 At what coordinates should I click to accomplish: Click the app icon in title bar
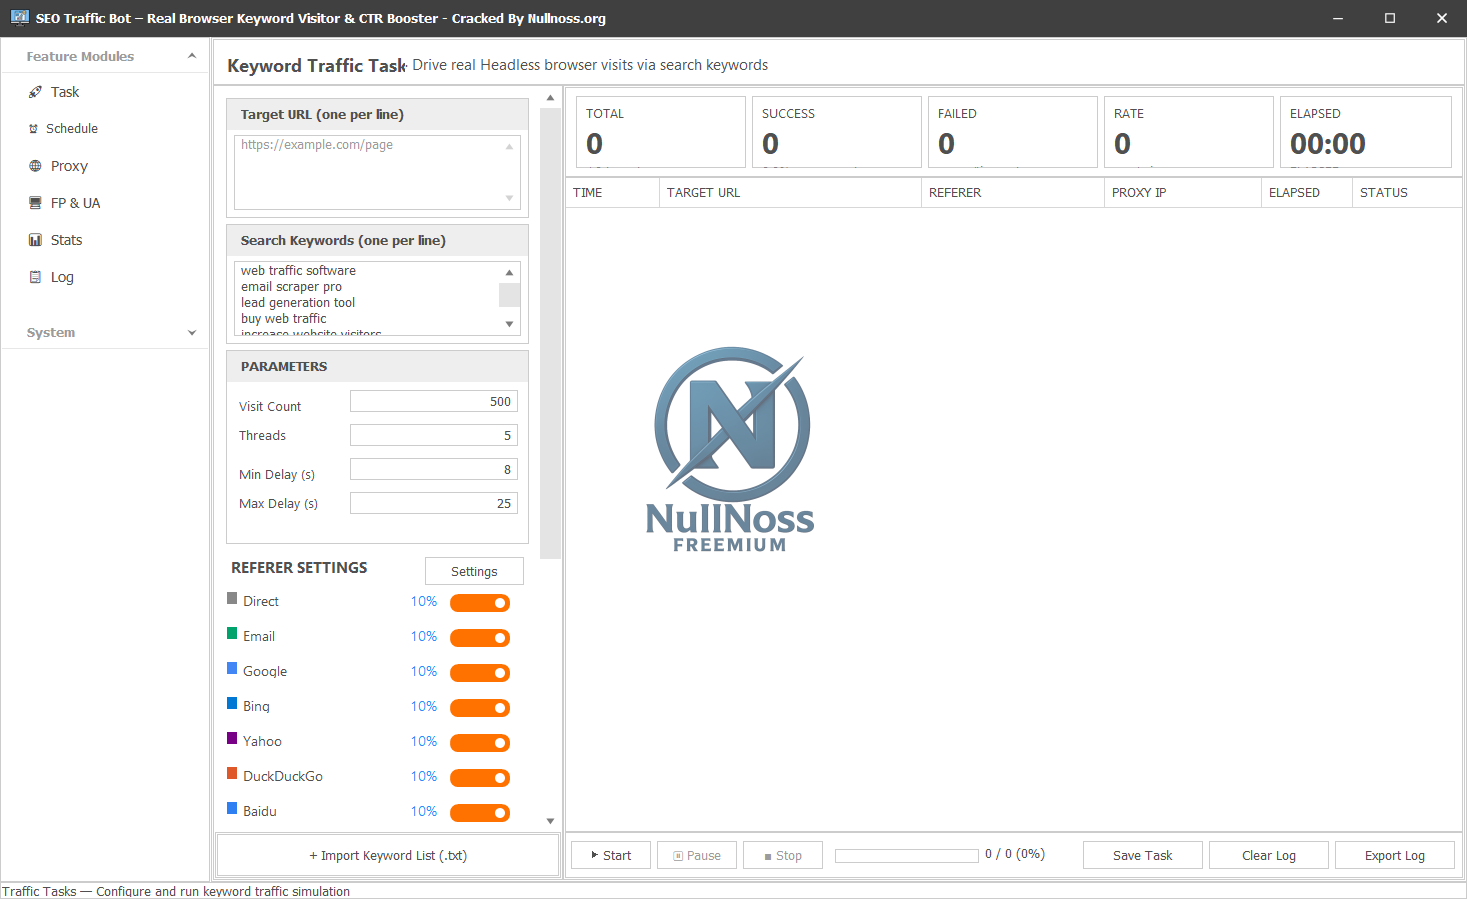tap(19, 18)
